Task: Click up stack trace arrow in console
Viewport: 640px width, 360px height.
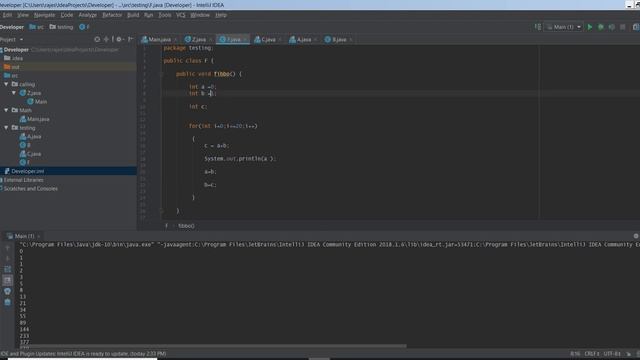Action: point(7,248)
